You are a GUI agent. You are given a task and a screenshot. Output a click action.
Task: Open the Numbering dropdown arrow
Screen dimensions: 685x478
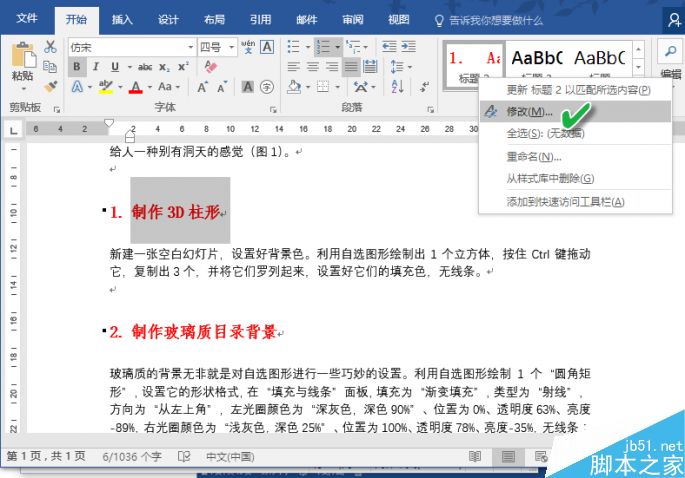click(x=337, y=47)
